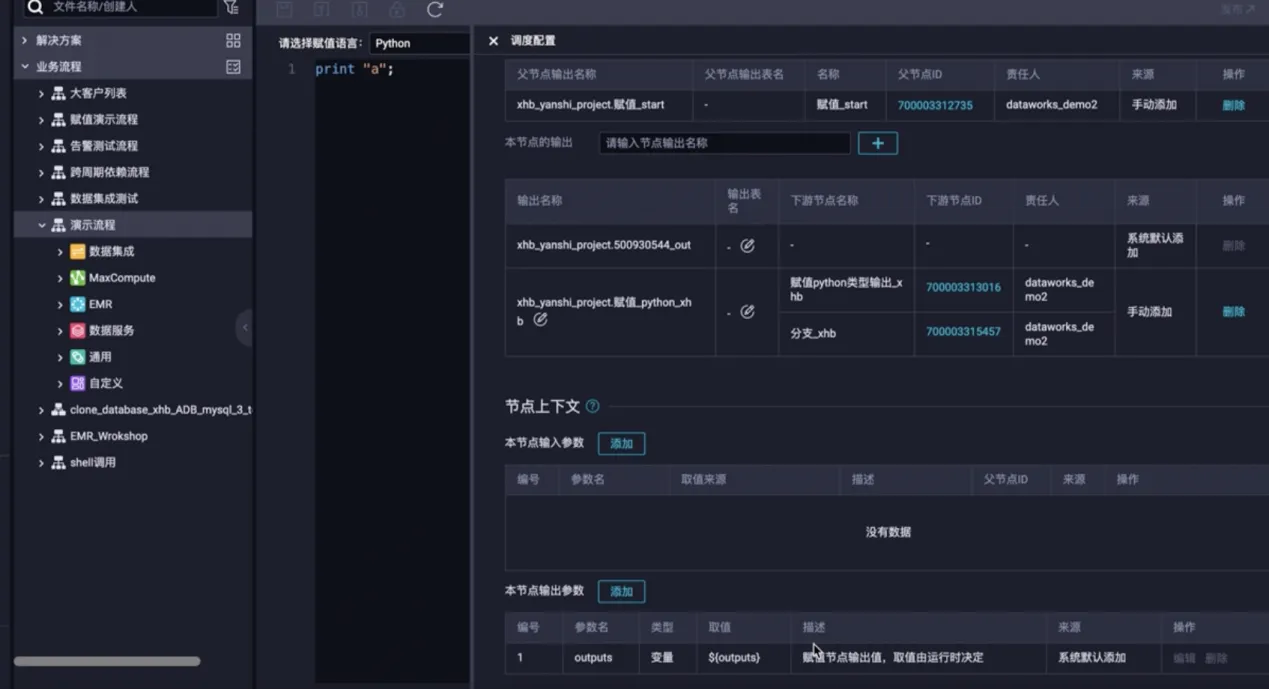Expand the EMR folder chevron
The image size is (1269, 689).
60,304
